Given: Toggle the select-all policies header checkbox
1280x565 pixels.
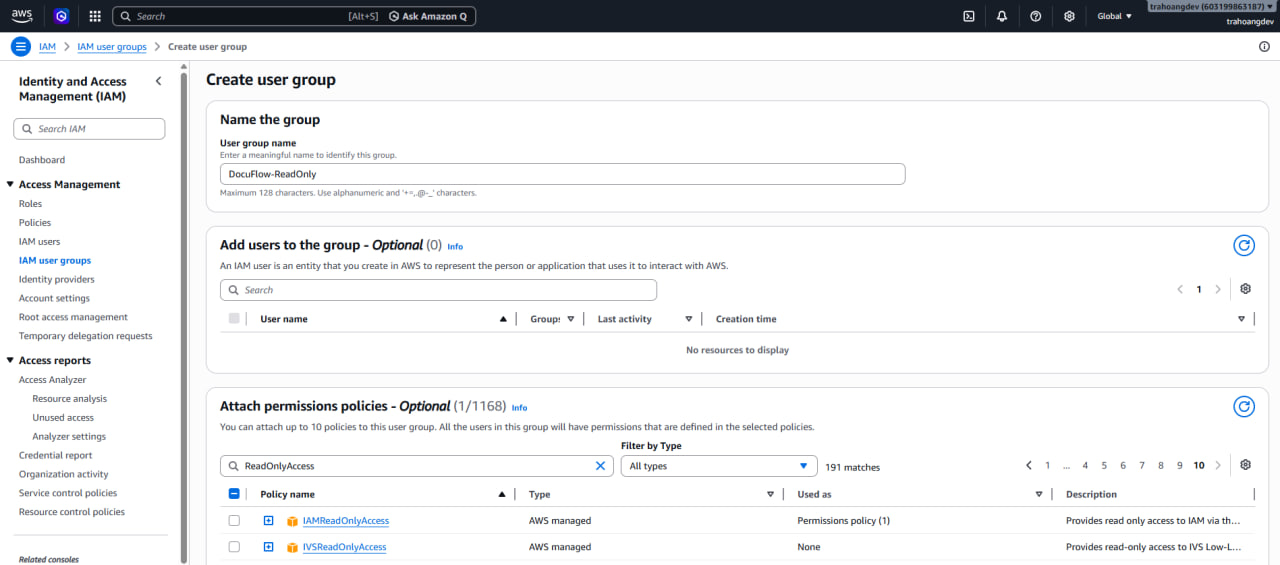Looking at the screenshot, I should tap(234, 493).
